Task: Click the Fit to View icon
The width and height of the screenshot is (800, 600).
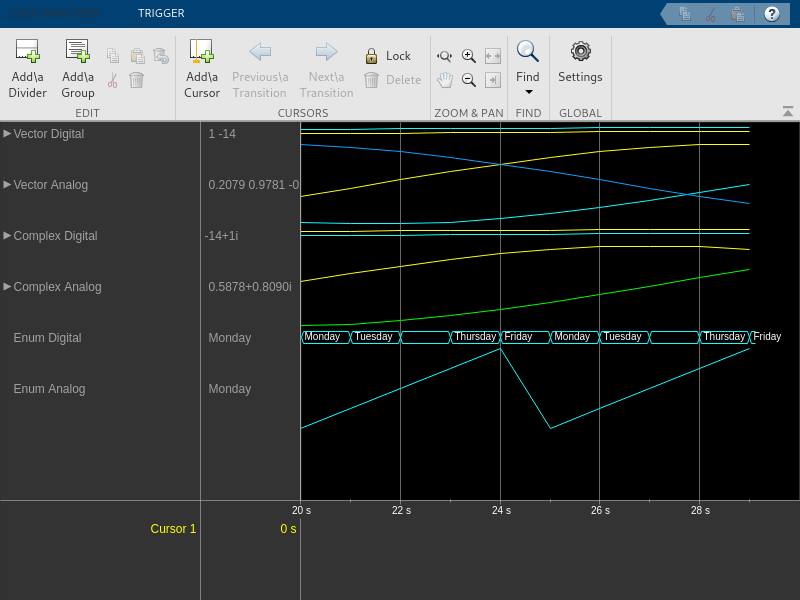Action: [492, 56]
